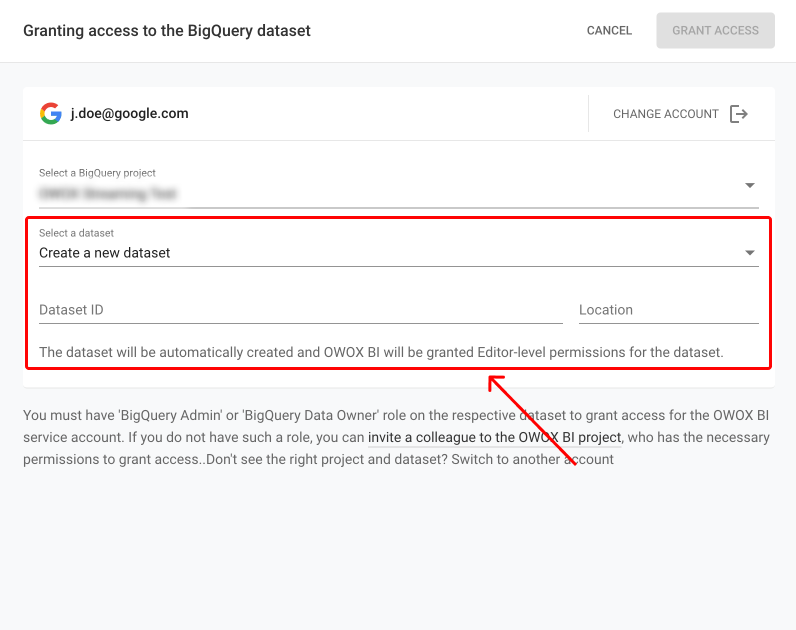The width and height of the screenshot is (796, 630).
Task: Focus the Location input field
Action: [x=669, y=310]
